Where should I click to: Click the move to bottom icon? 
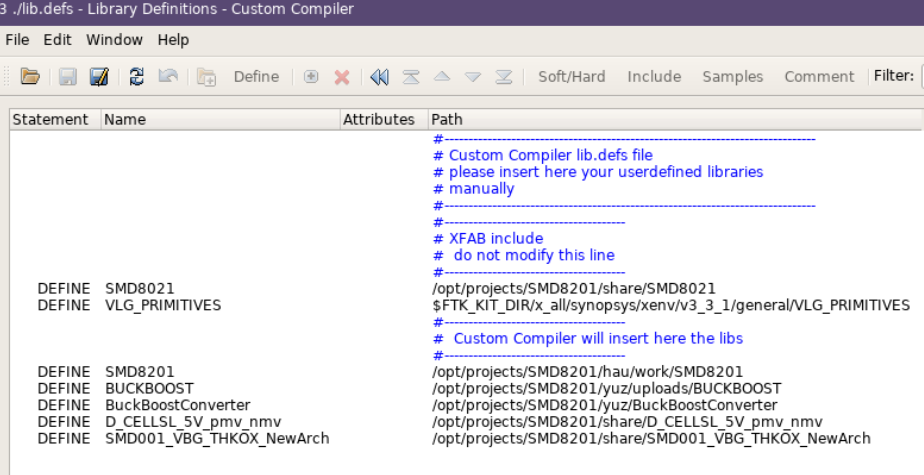point(504,77)
